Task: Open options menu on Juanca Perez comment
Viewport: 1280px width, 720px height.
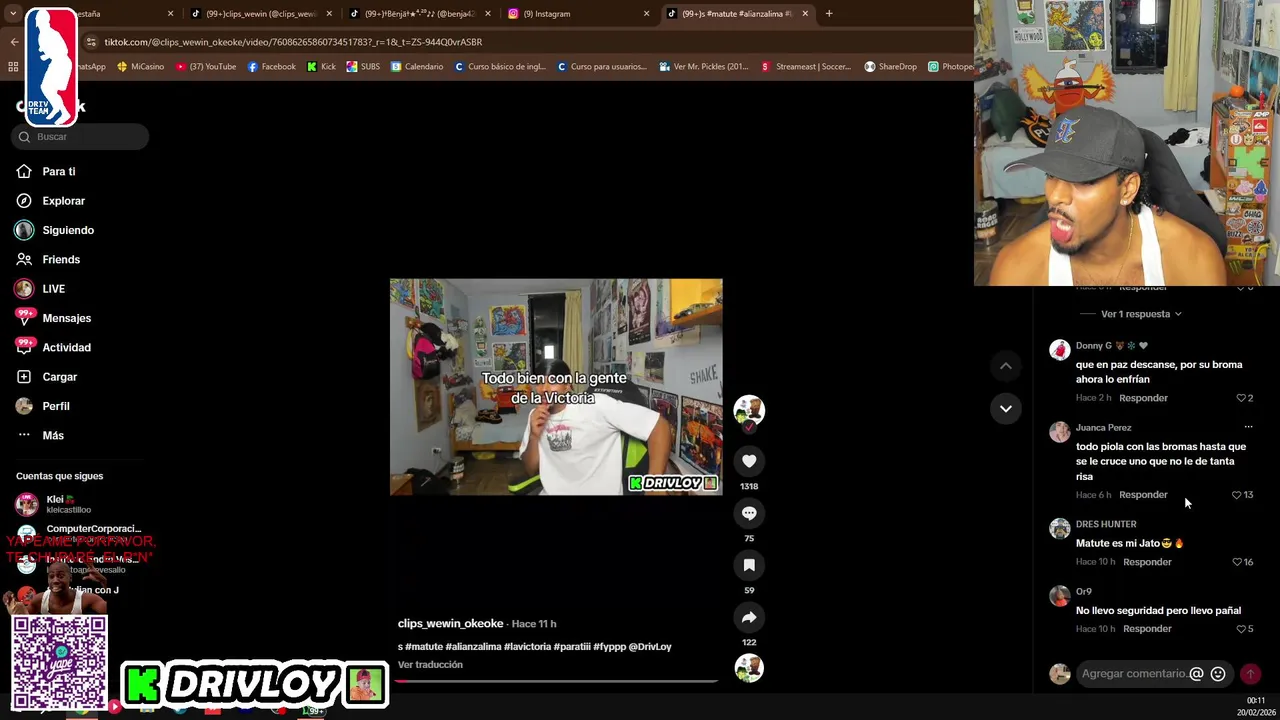Action: tap(1248, 427)
